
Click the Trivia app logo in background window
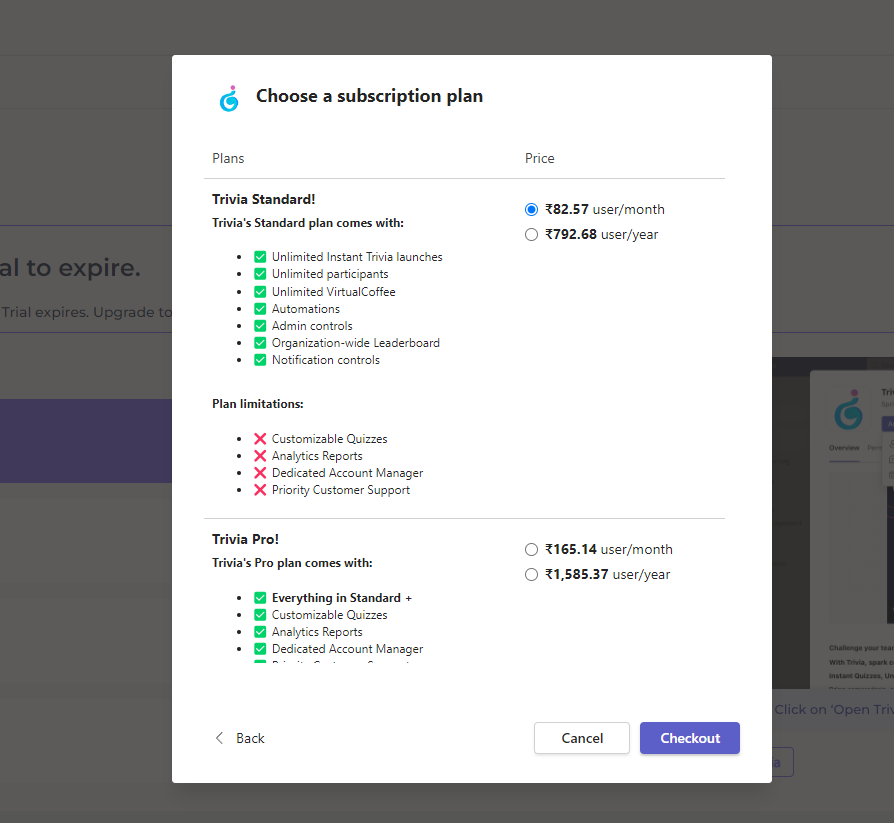coord(848,410)
